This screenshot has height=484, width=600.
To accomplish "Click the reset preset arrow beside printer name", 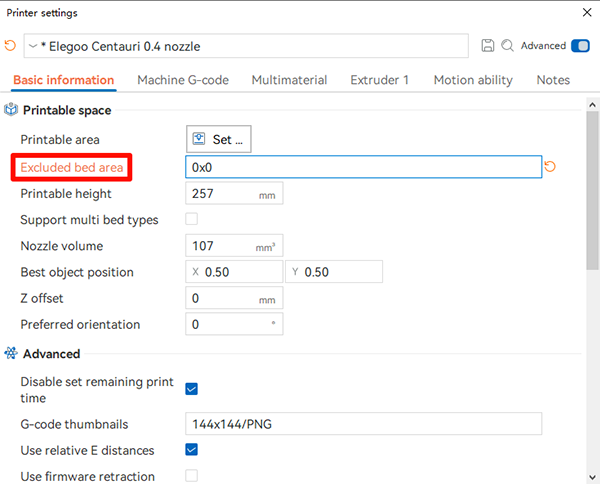I will (x=11, y=46).
